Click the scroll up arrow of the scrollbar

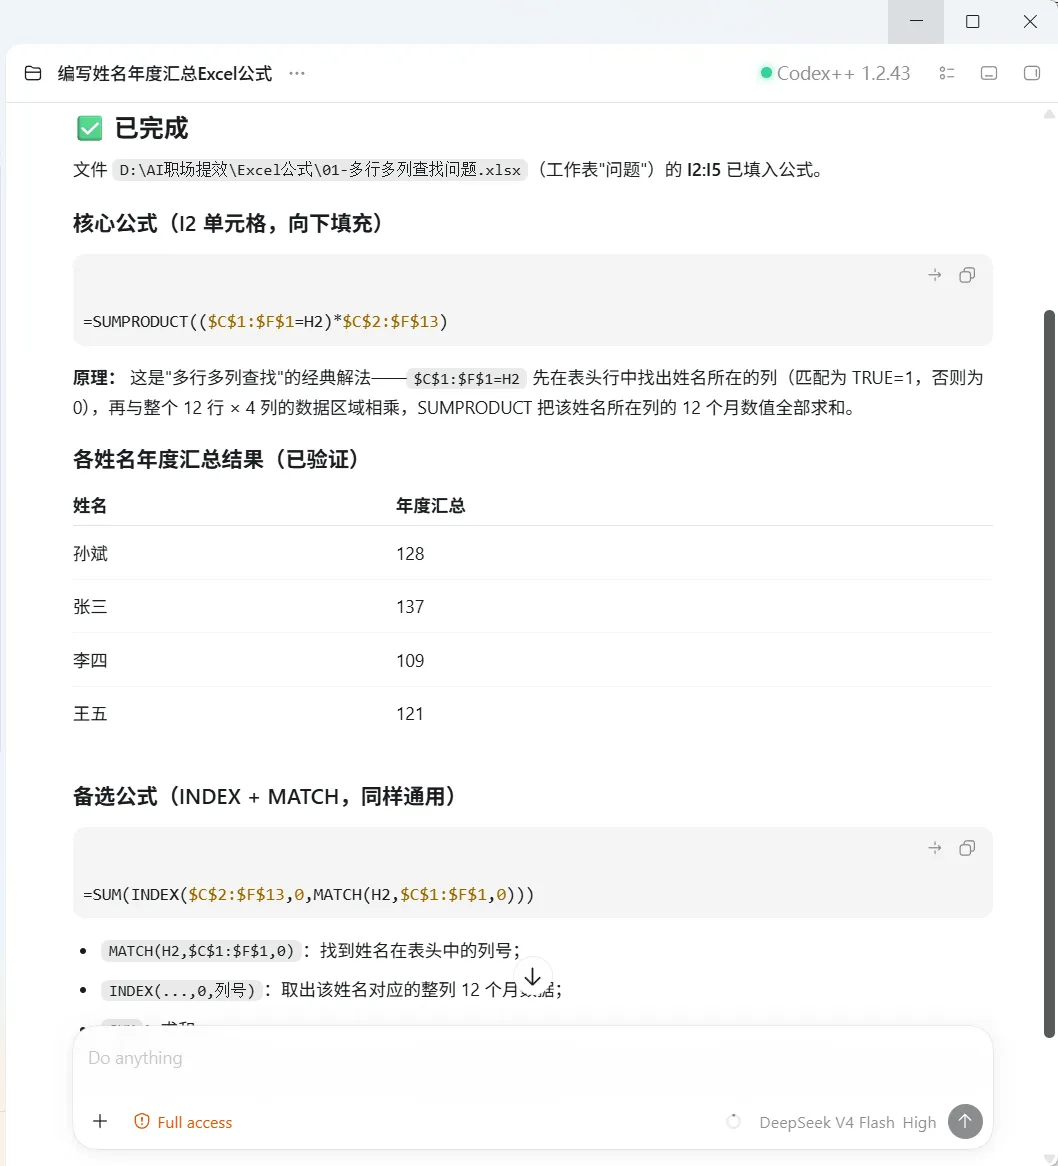click(x=1049, y=115)
